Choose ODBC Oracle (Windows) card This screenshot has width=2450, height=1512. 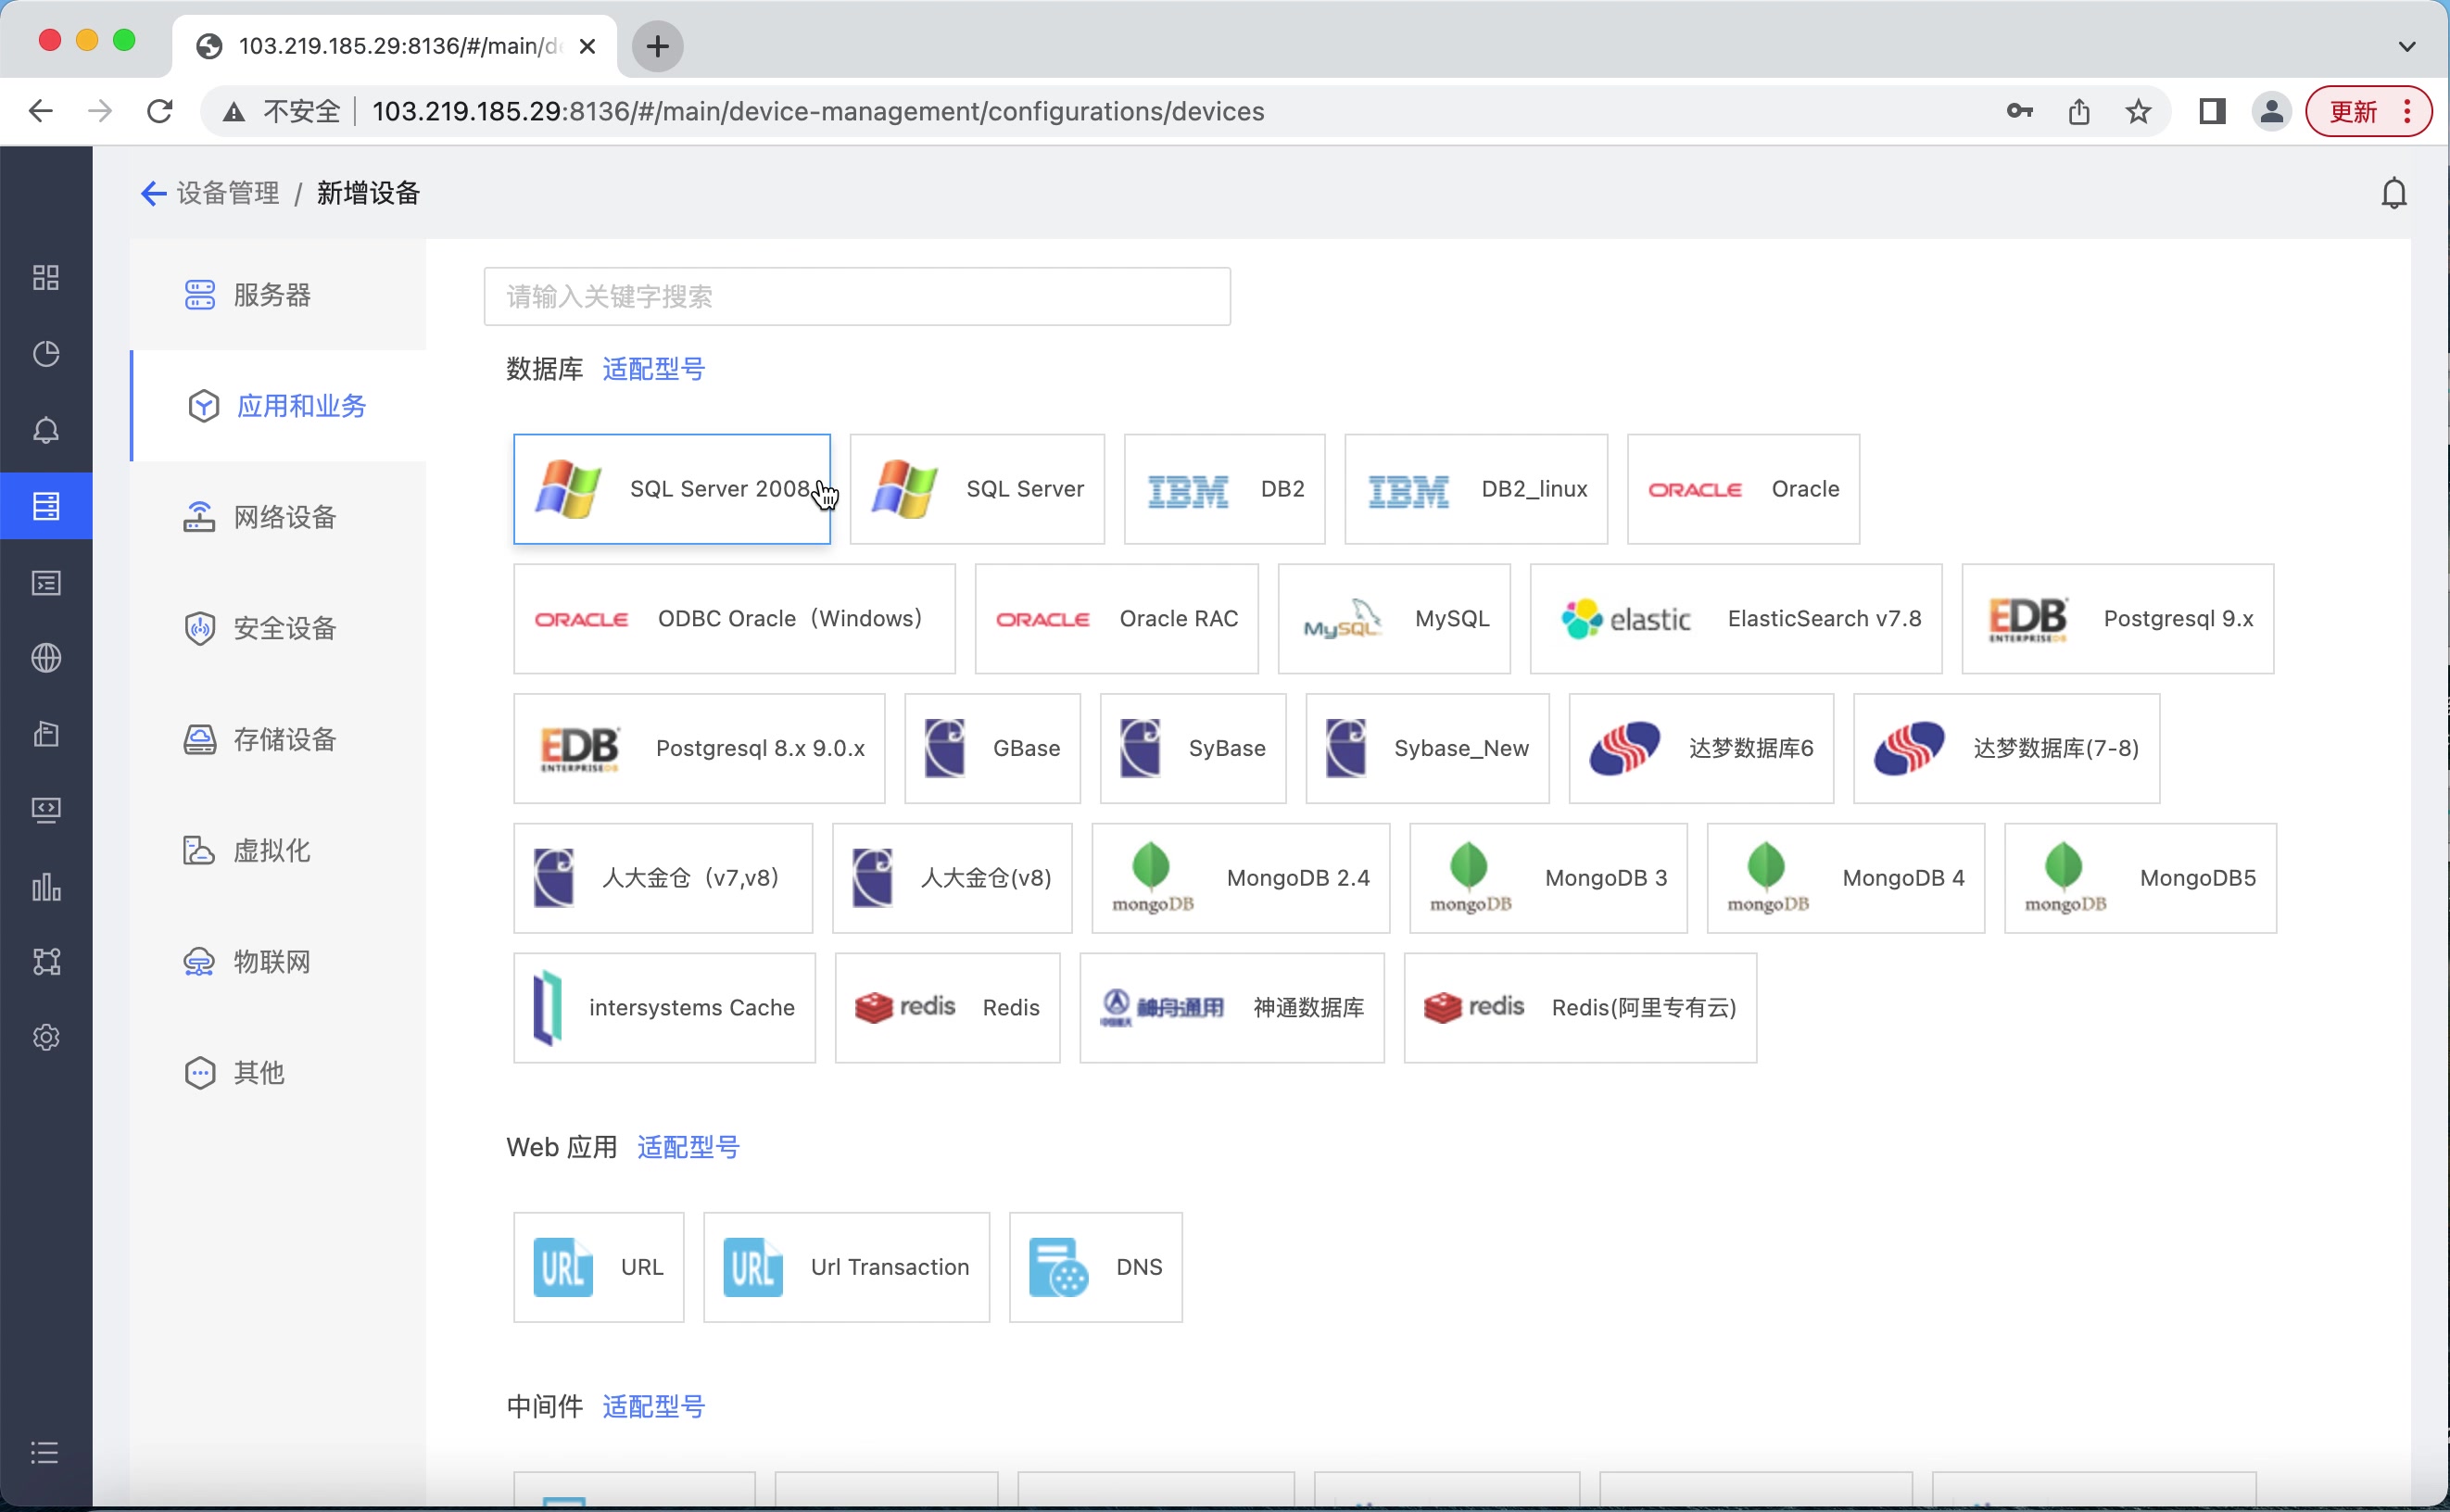pyautogui.click(x=734, y=619)
